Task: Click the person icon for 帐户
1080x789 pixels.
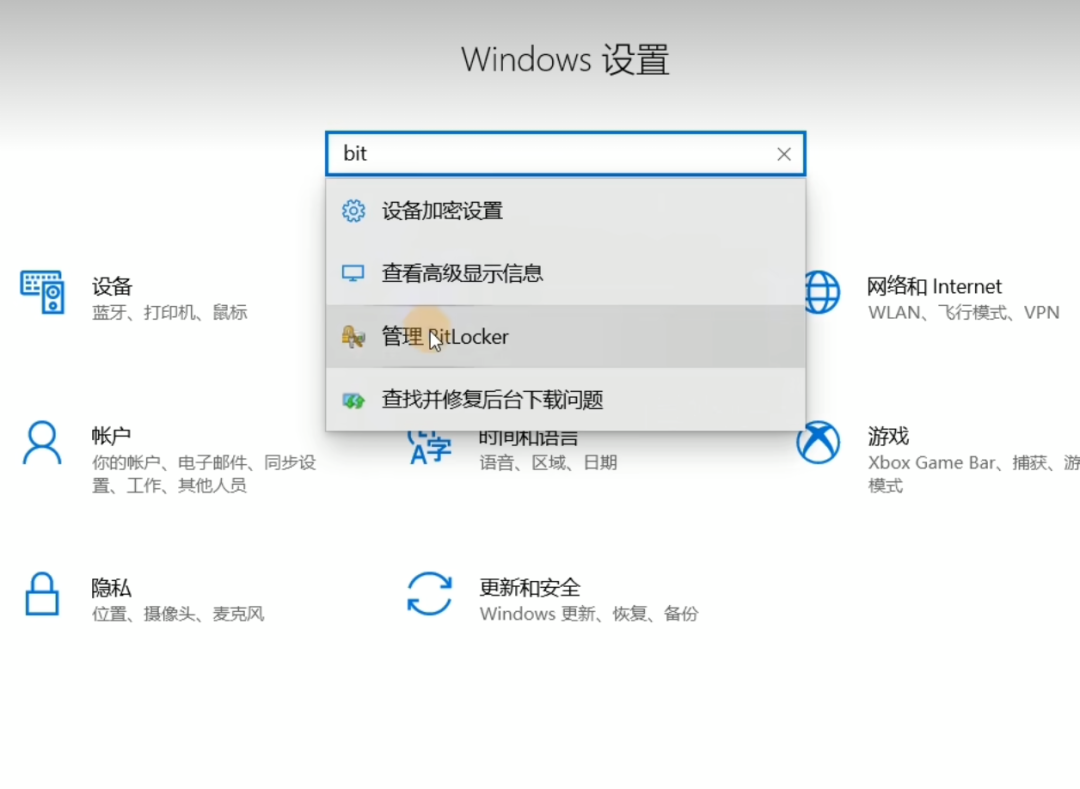Action: (42, 443)
